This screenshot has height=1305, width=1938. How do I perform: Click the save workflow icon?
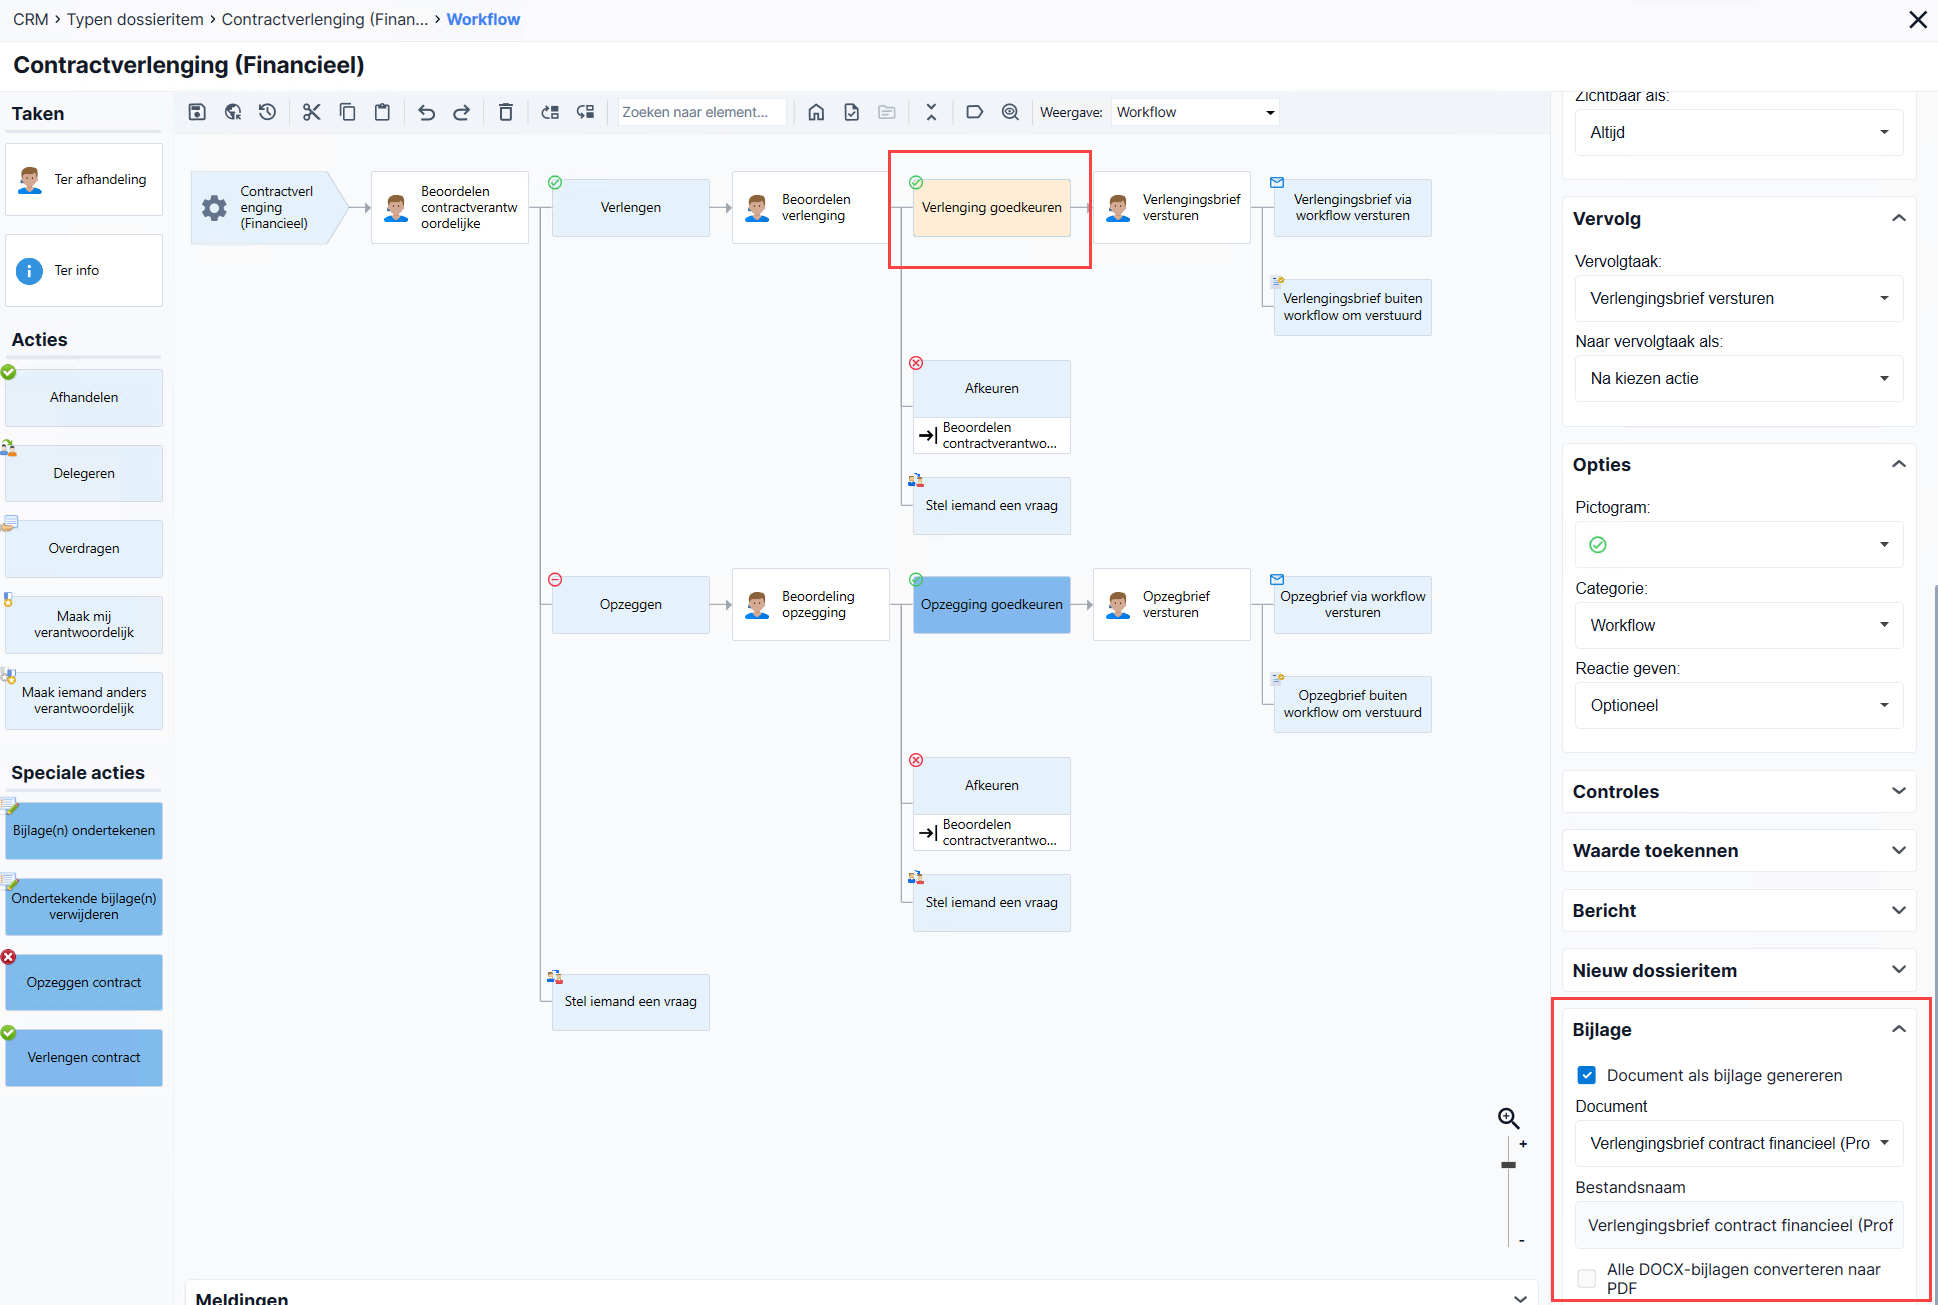(x=197, y=112)
